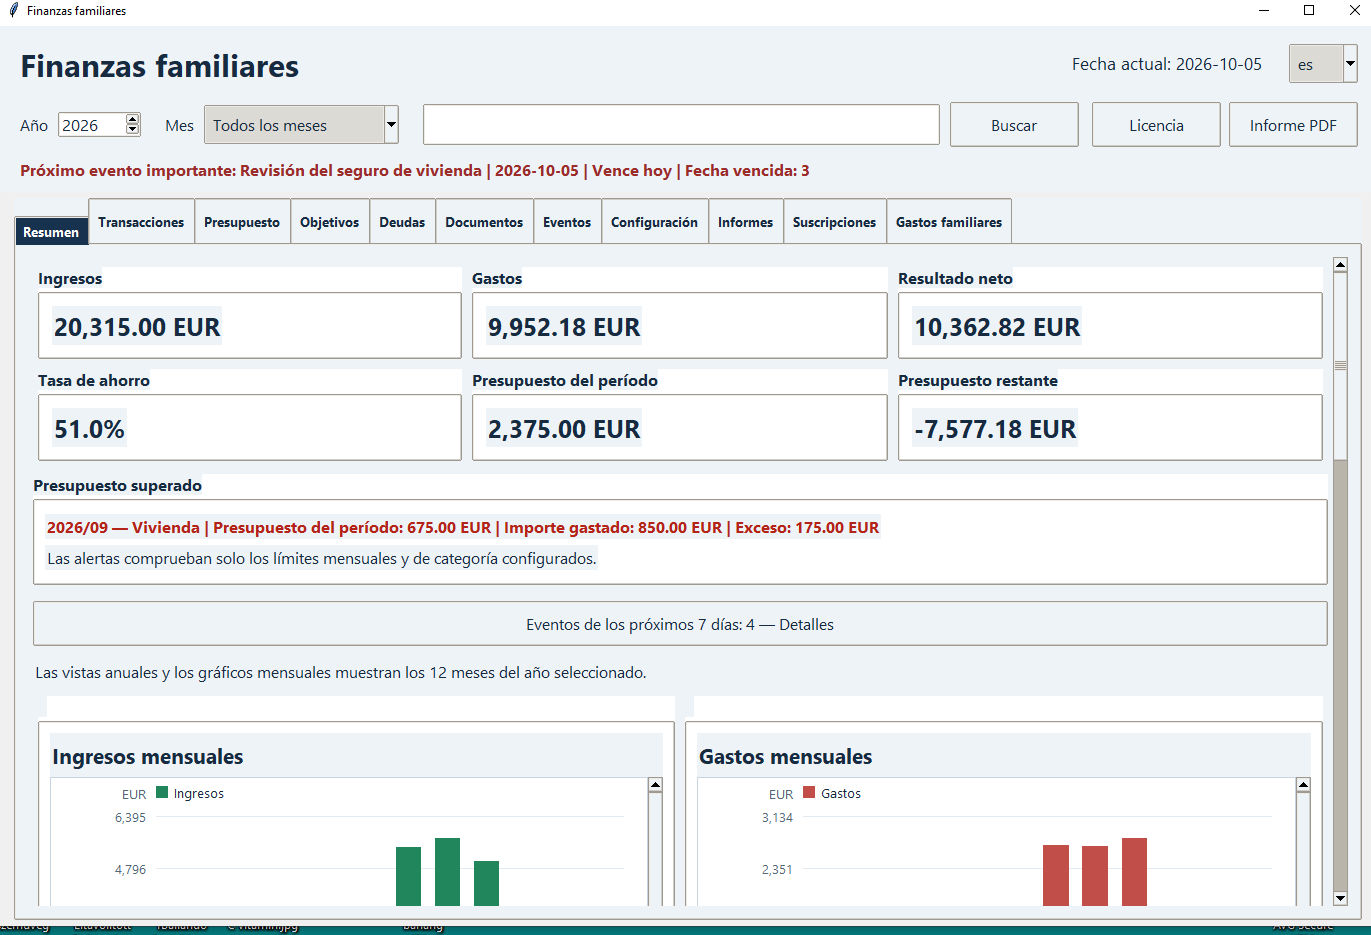
Task: Click the Presupuesto del período value 2,375.00 EUR
Action: [x=564, y=429]
